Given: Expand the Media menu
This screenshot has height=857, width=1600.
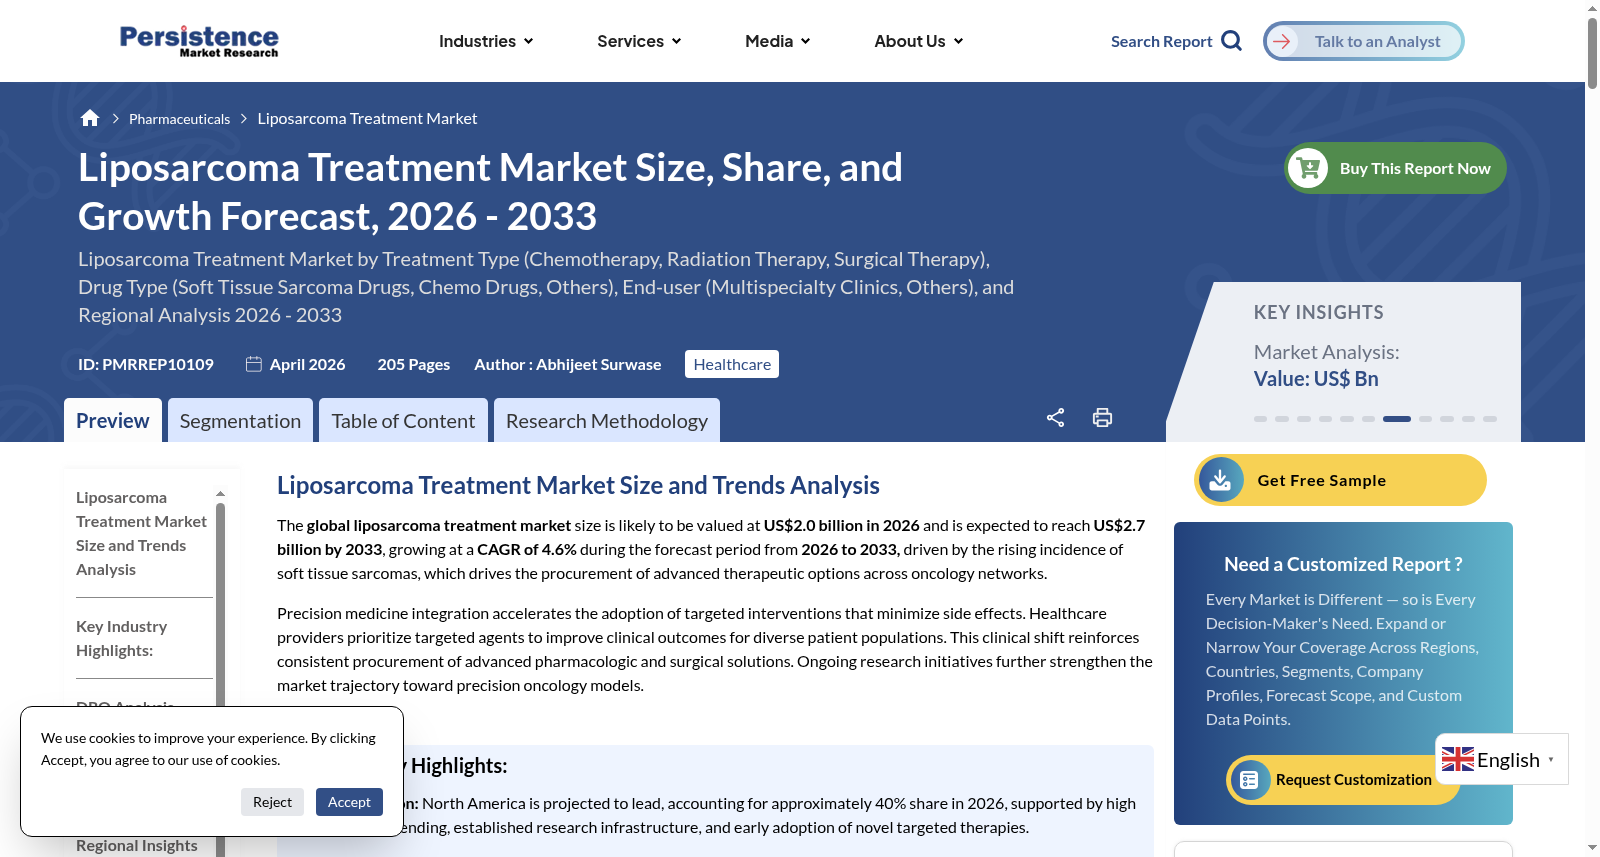Looking at the screenshot, I should [x=777, y=41].
